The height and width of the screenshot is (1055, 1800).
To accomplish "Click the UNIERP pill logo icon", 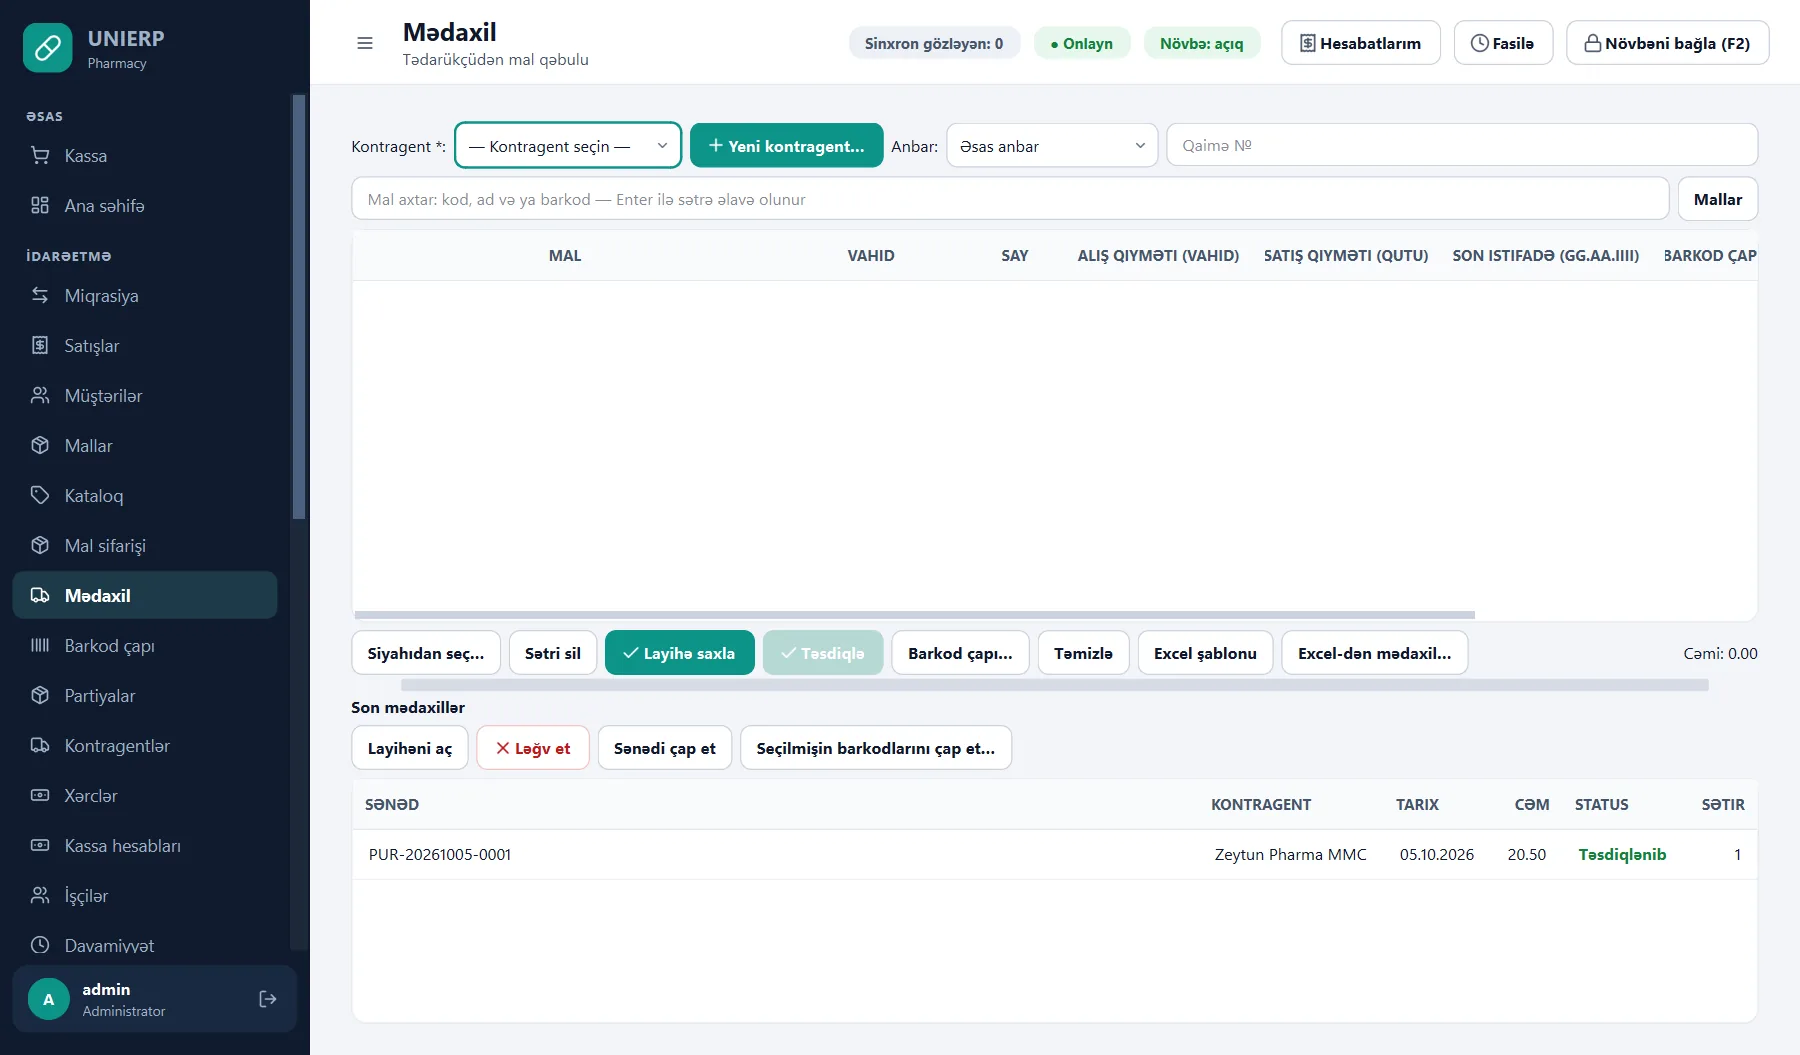I will pyautogui.click(x=48, y=47).
